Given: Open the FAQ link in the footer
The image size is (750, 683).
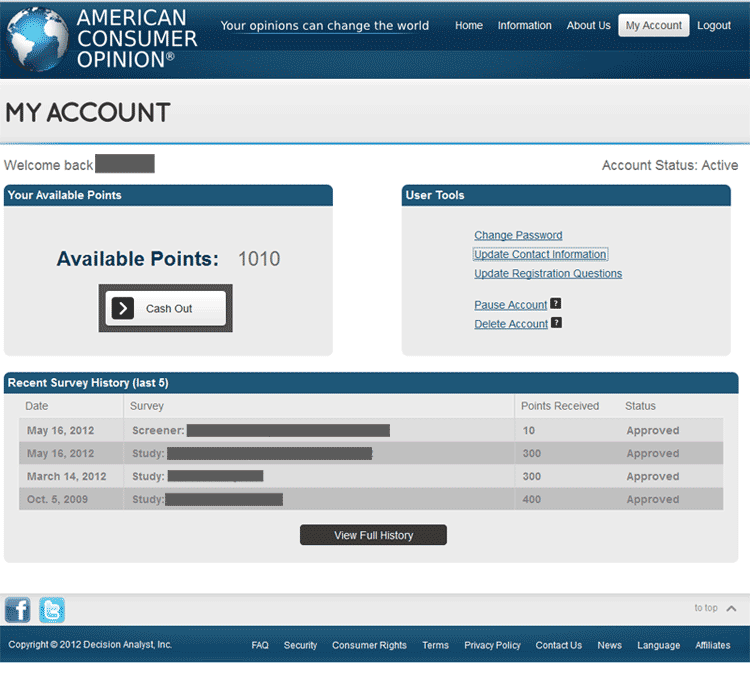Looking at the screenshot, I should pyautogui.click(x=260, y=646).
